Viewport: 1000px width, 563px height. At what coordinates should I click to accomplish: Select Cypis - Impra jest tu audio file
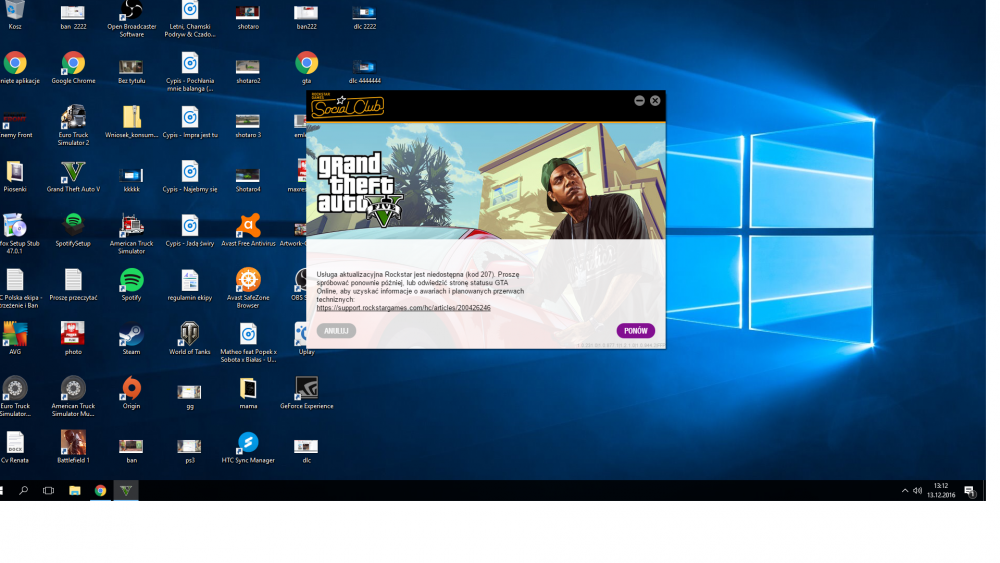tap(189, 122)
